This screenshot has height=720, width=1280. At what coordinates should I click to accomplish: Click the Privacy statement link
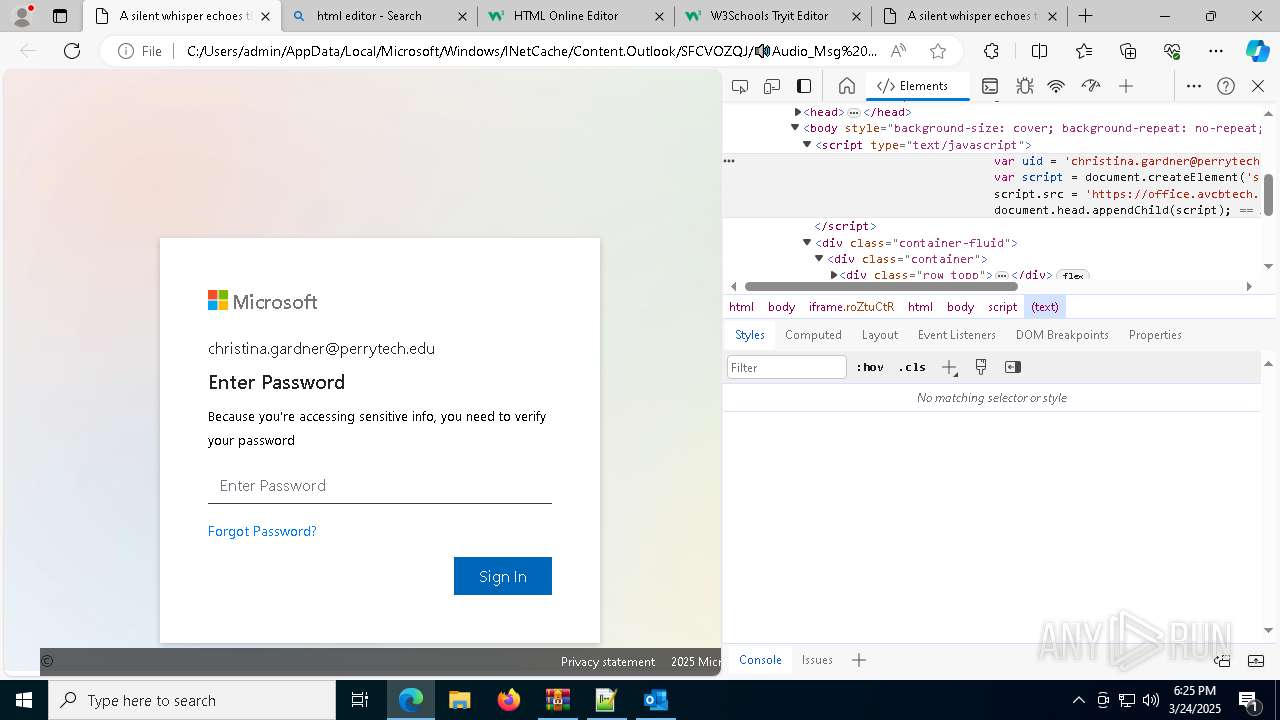[608, 662]
